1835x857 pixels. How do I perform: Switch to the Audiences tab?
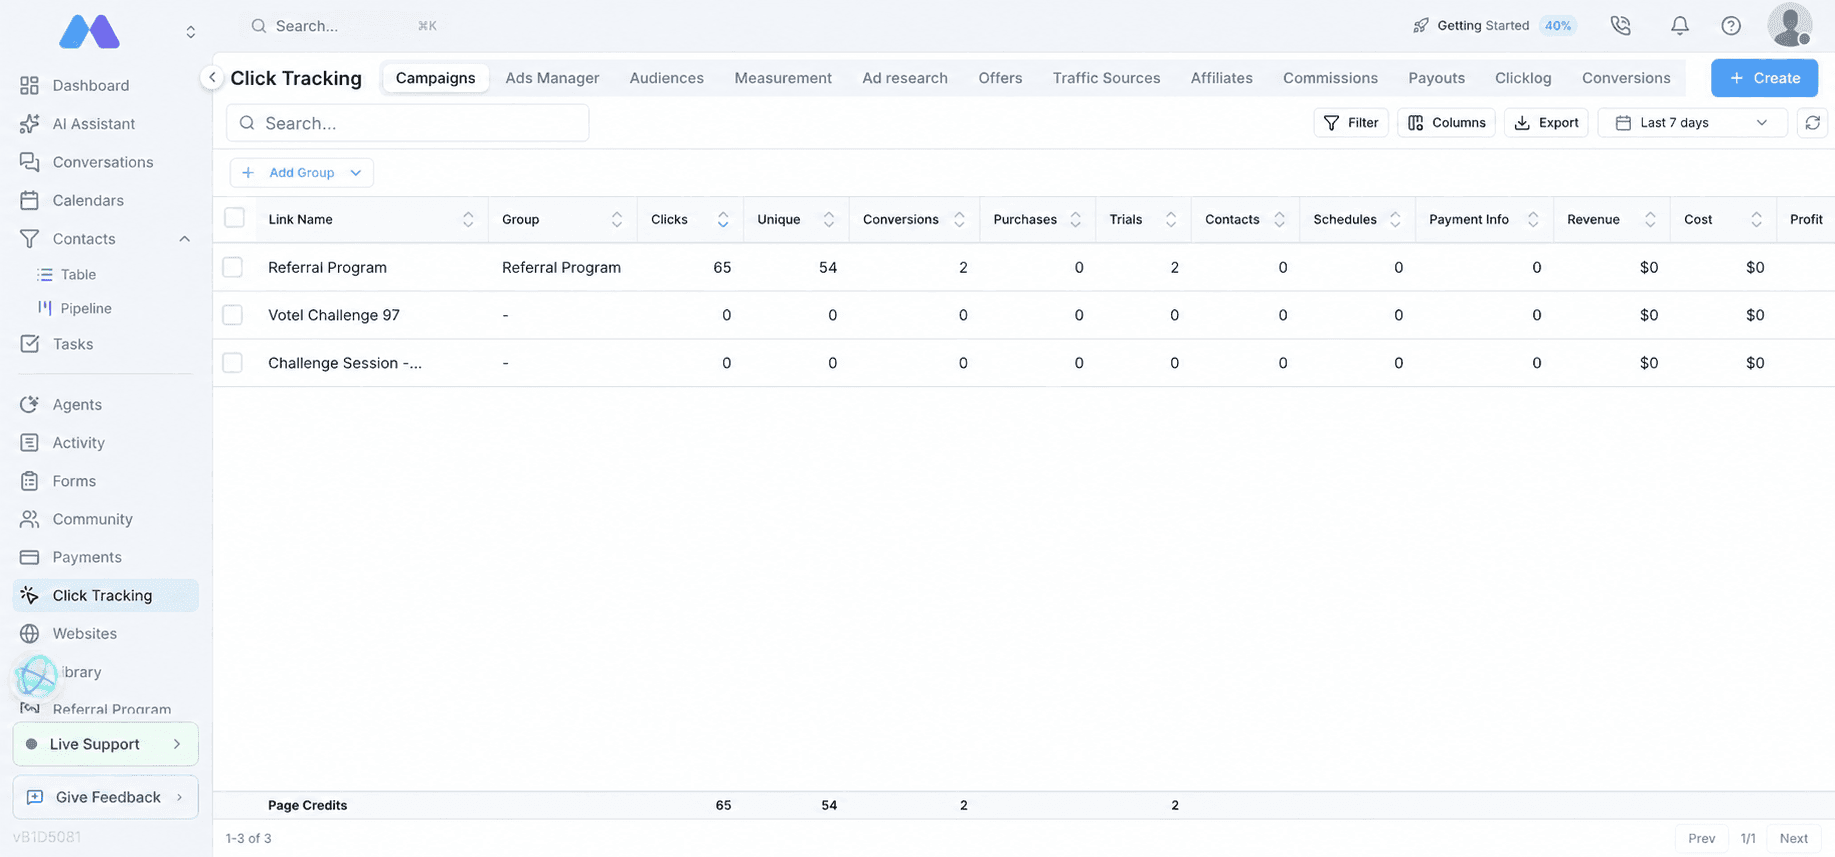(667, 78)
